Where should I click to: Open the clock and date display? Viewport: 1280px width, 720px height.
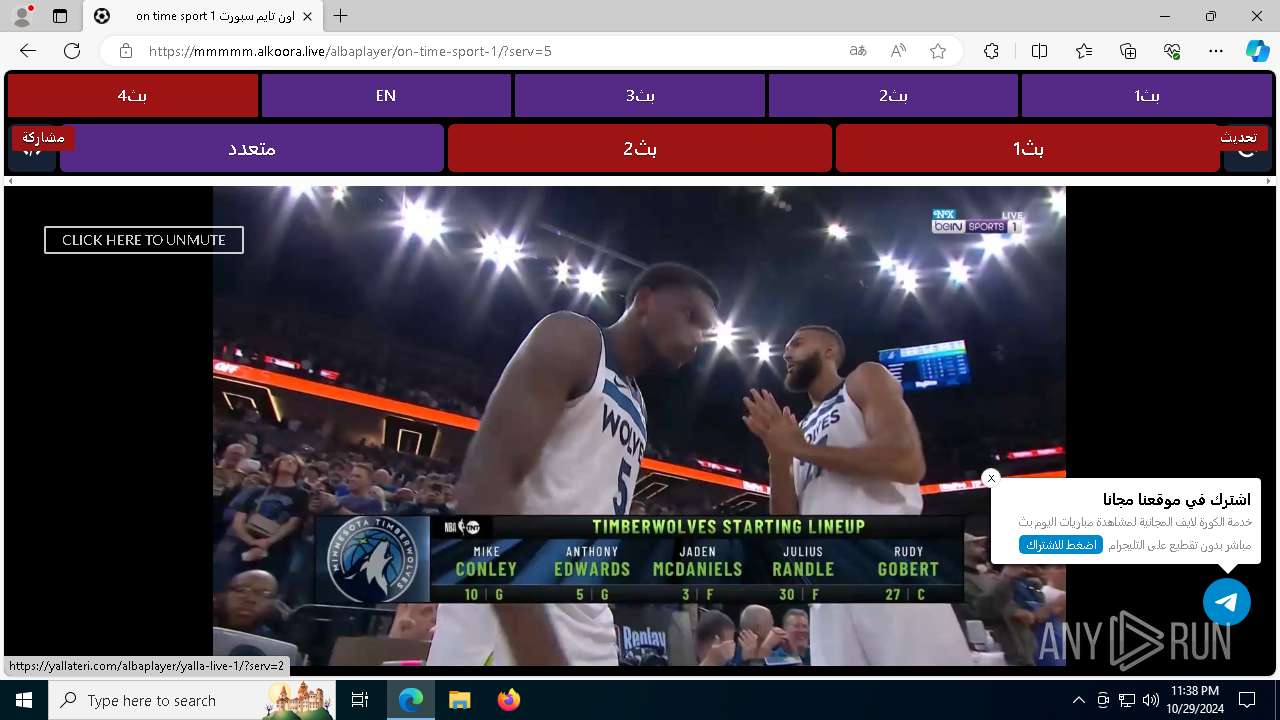click(x=1194, y=700)
